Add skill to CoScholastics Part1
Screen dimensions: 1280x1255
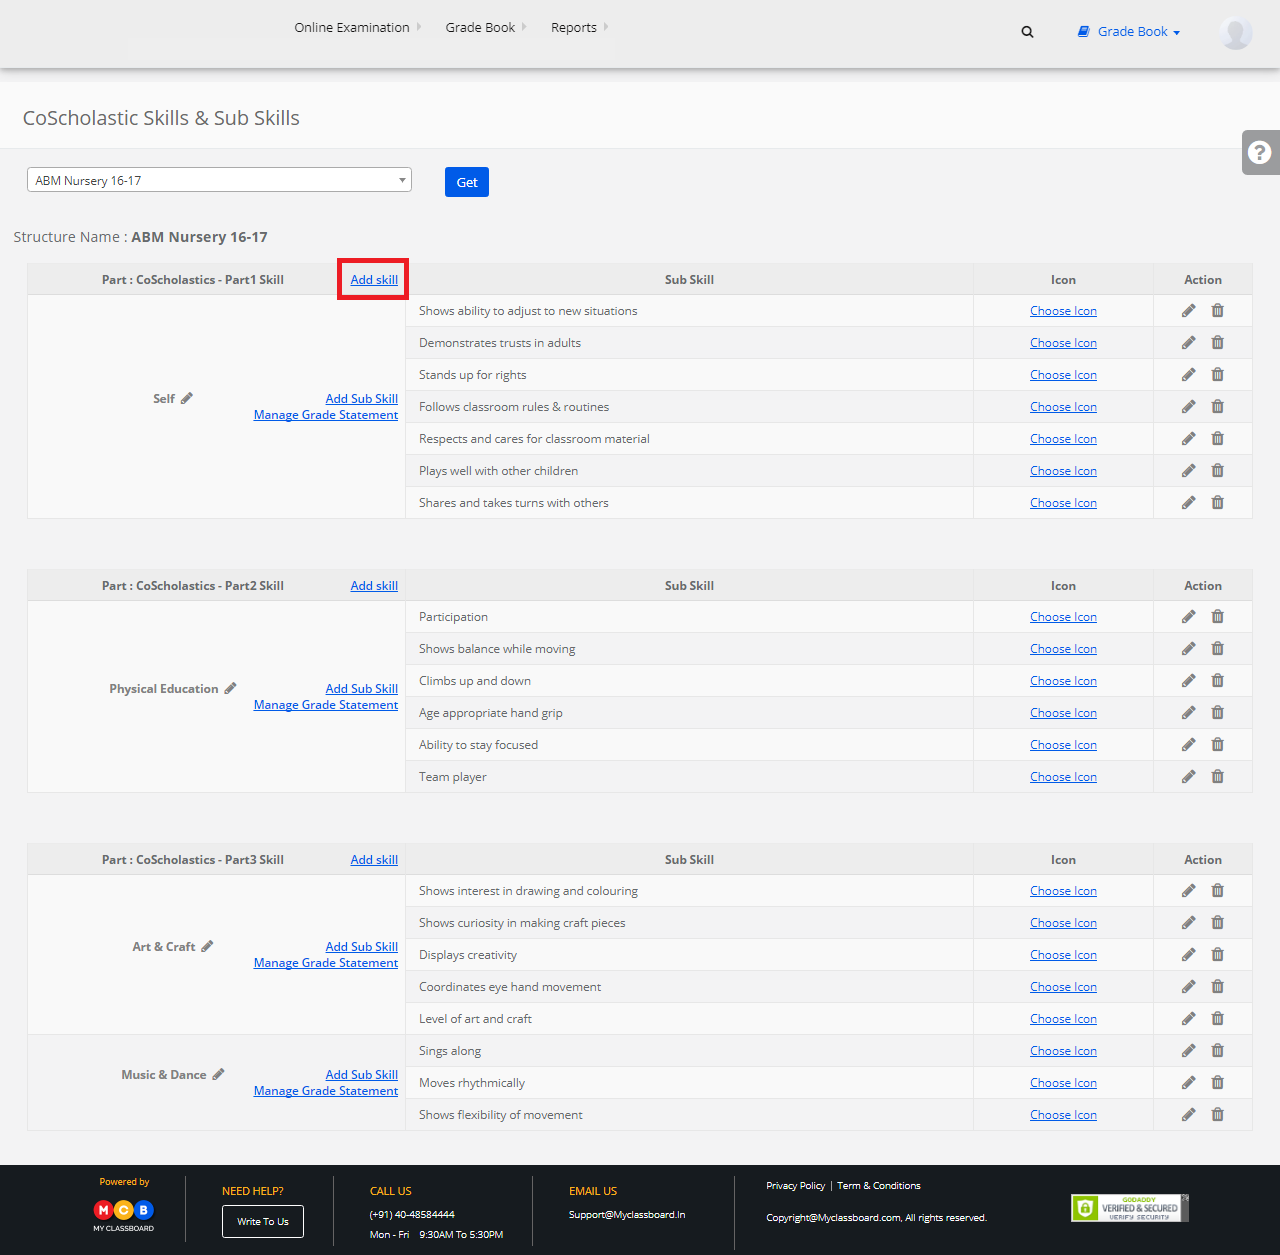pos(374,280)
